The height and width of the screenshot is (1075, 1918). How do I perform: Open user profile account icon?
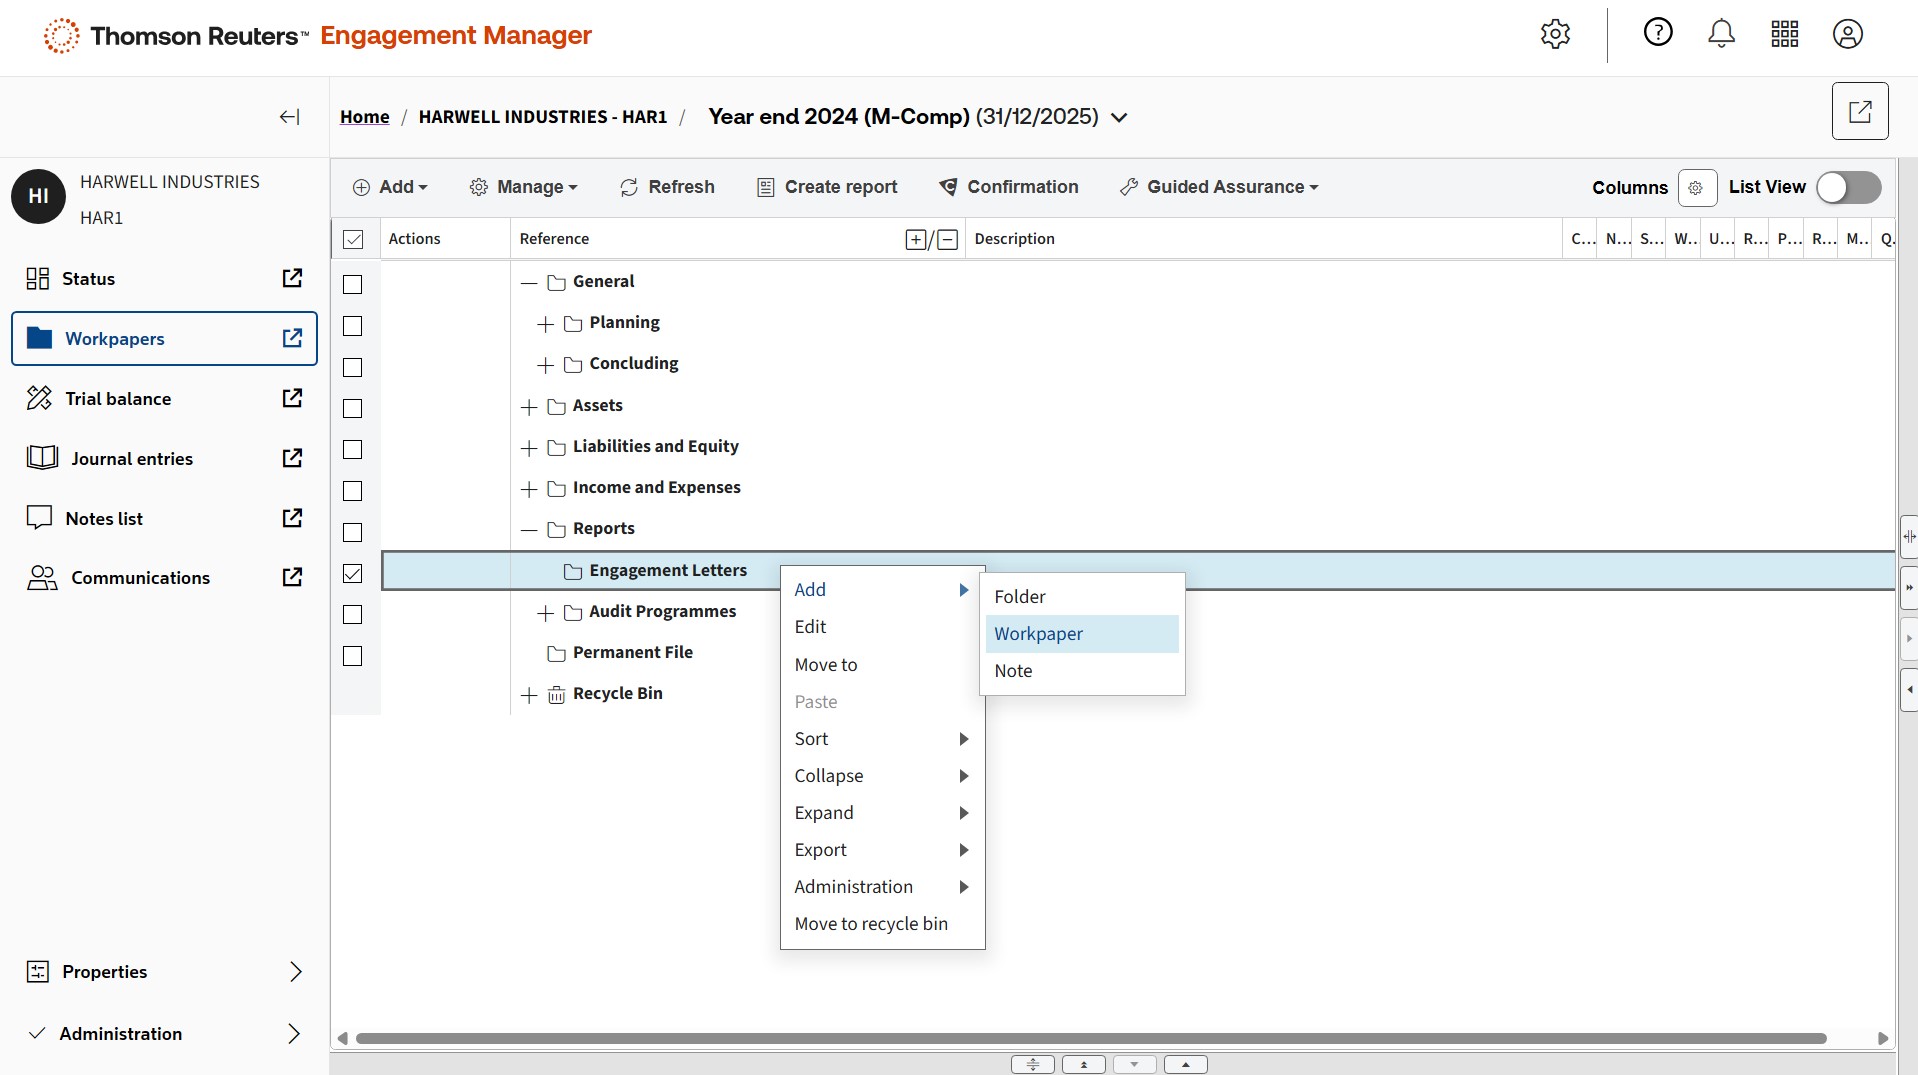(1847, 34)
